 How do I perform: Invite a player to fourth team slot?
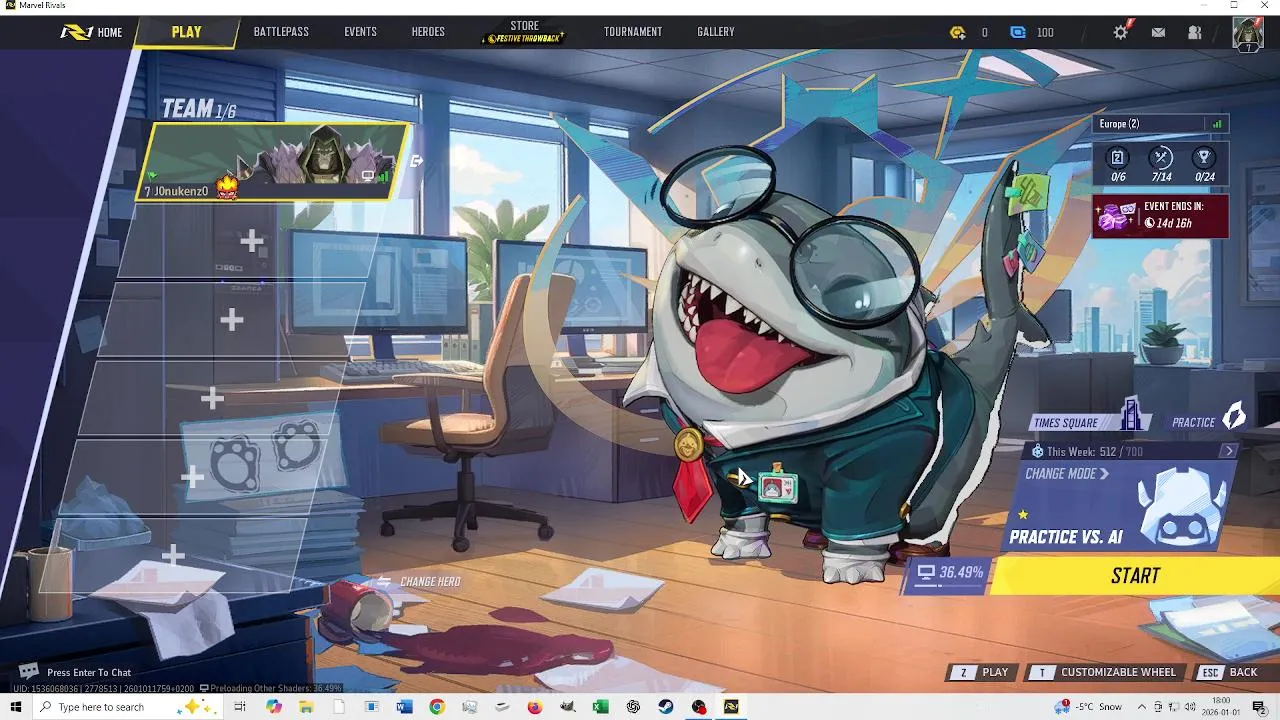212,398
